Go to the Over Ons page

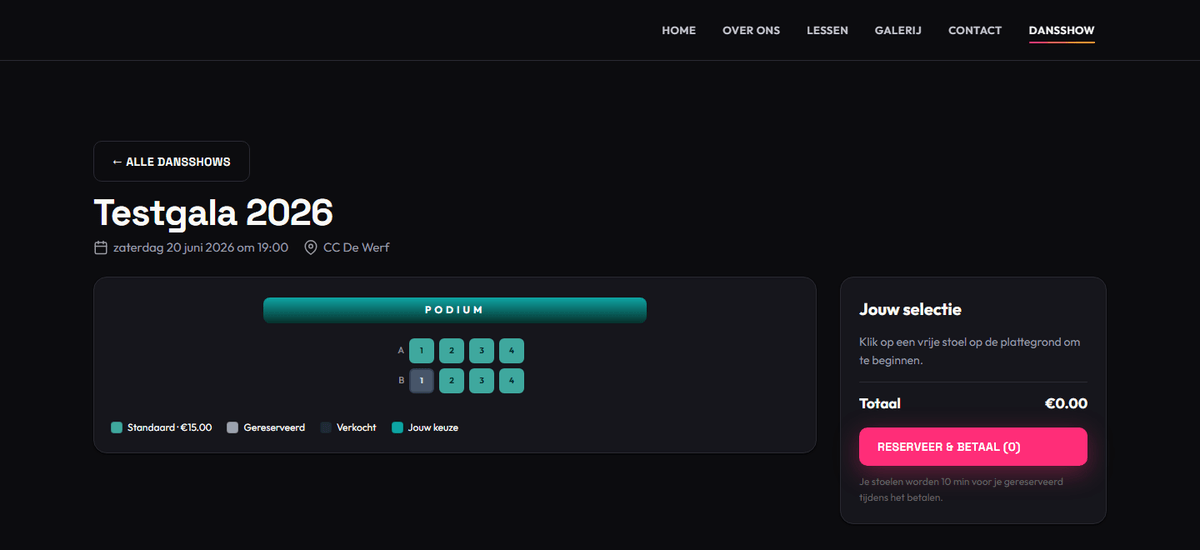(x=751, y=30)
